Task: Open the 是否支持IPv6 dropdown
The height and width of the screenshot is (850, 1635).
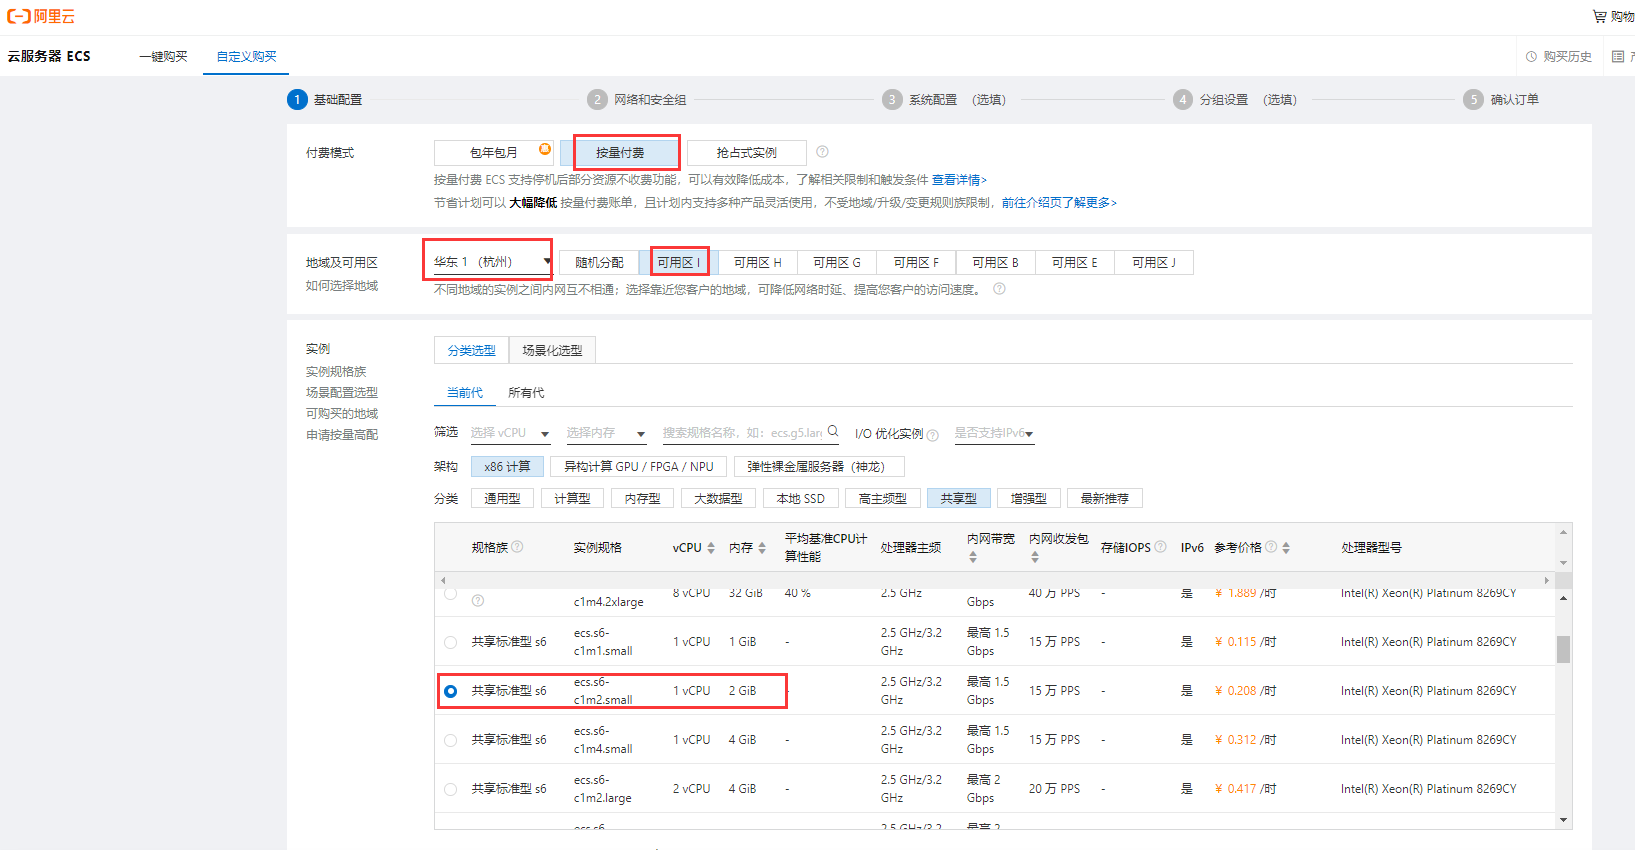Action: coord(994,433)
